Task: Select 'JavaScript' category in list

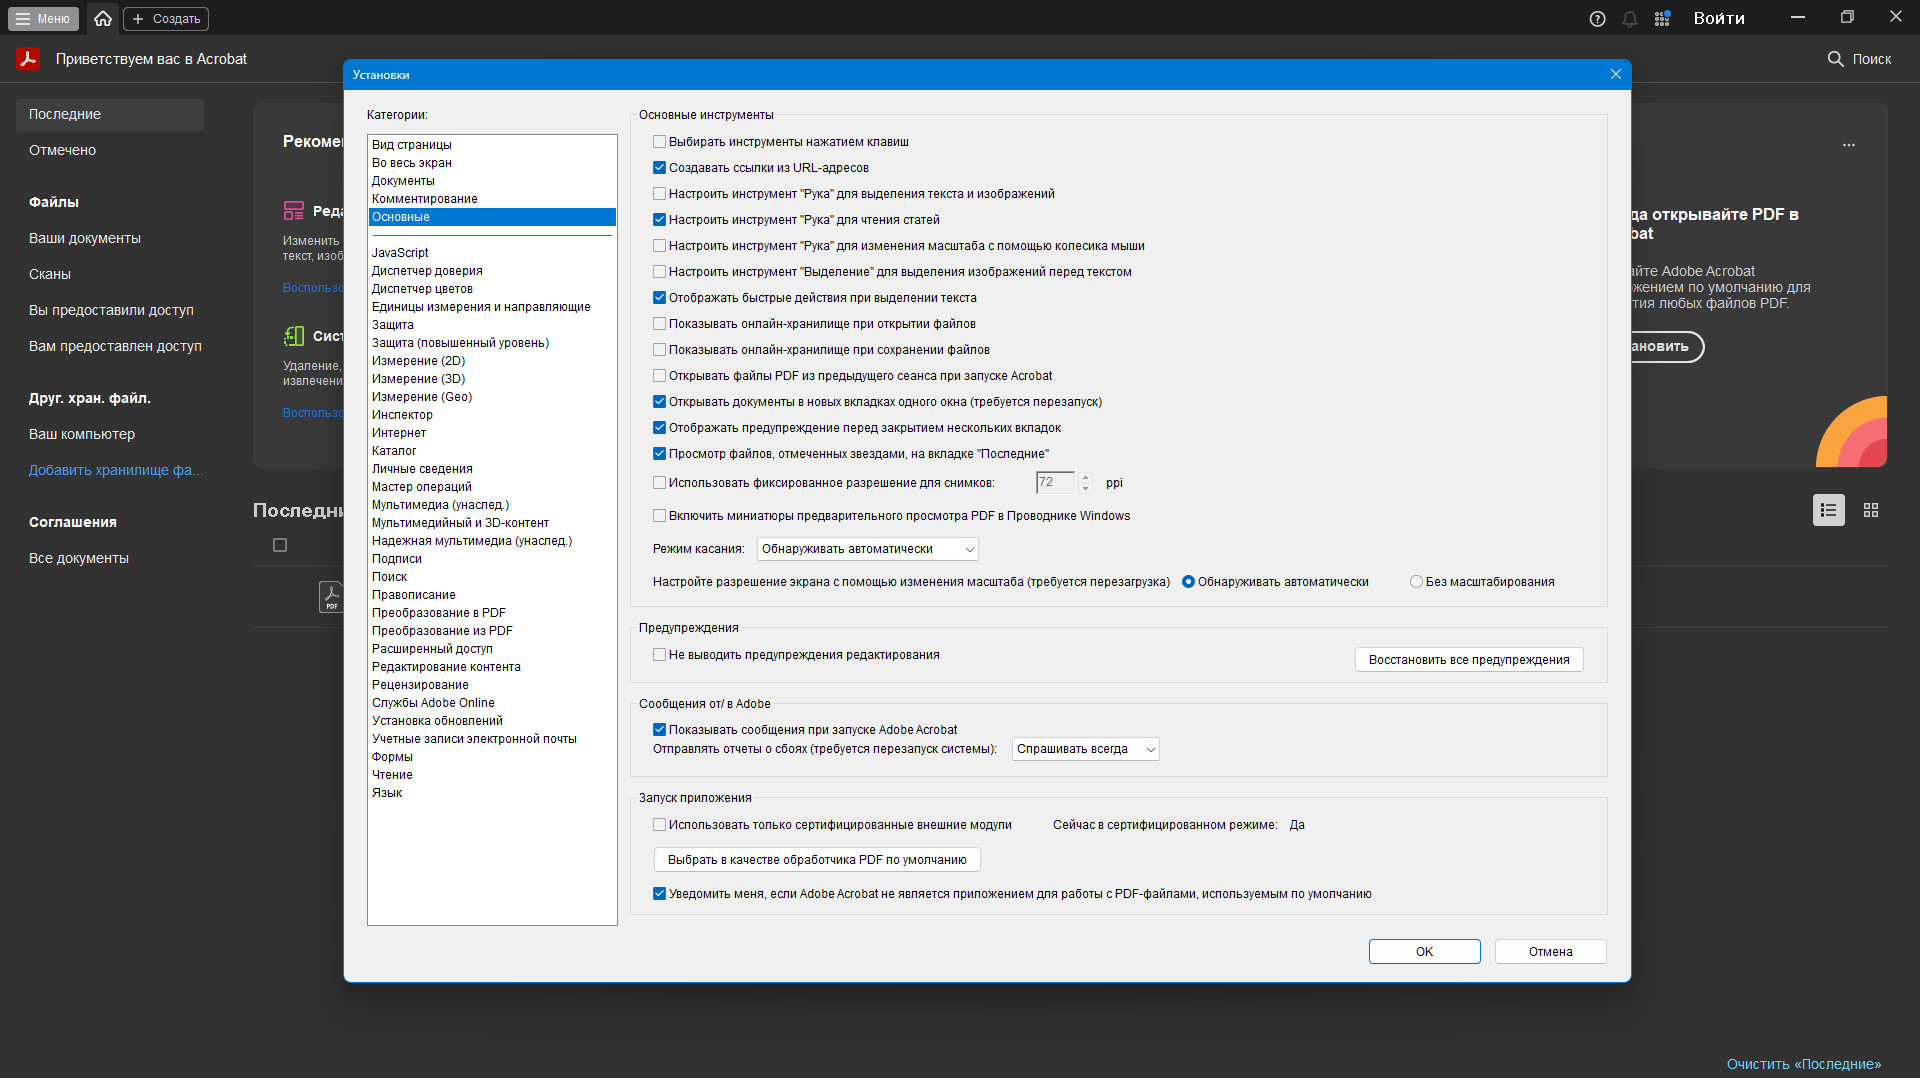Action: 400,253
